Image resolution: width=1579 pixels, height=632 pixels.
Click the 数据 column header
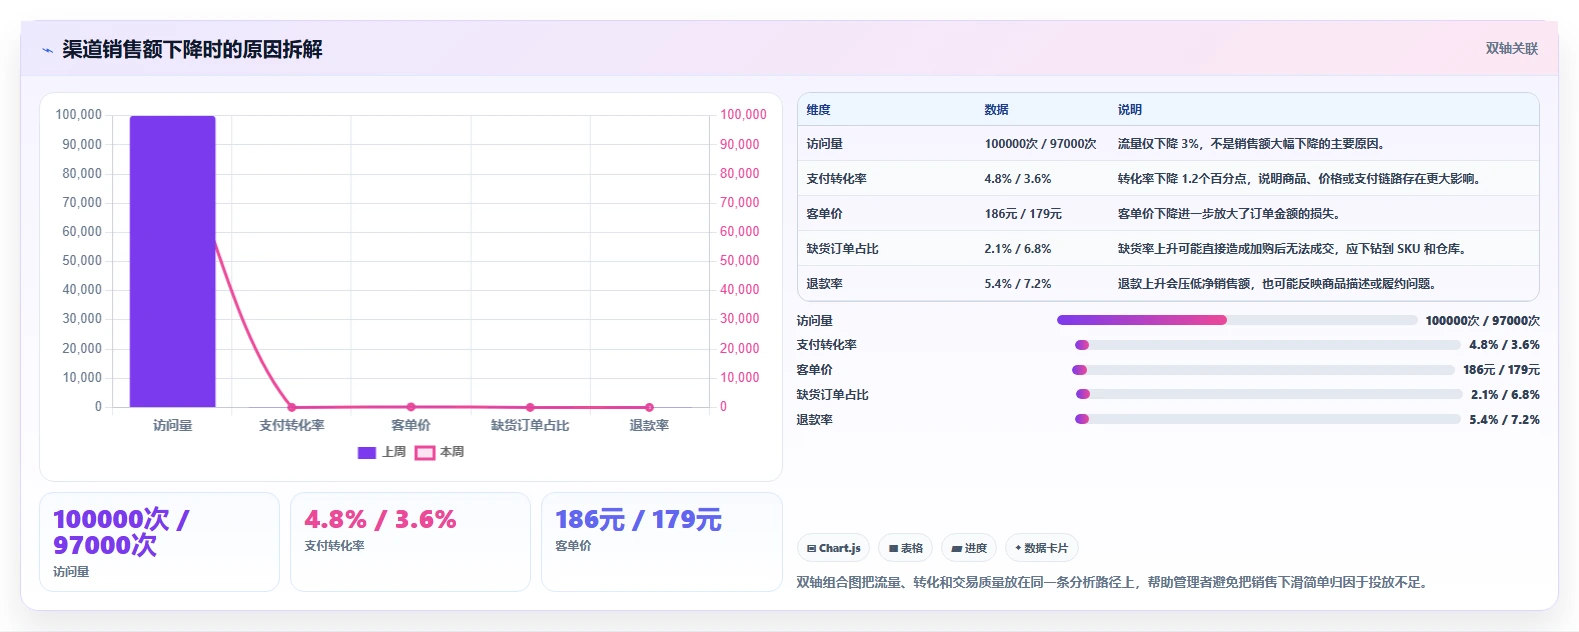tap(996, 110)
